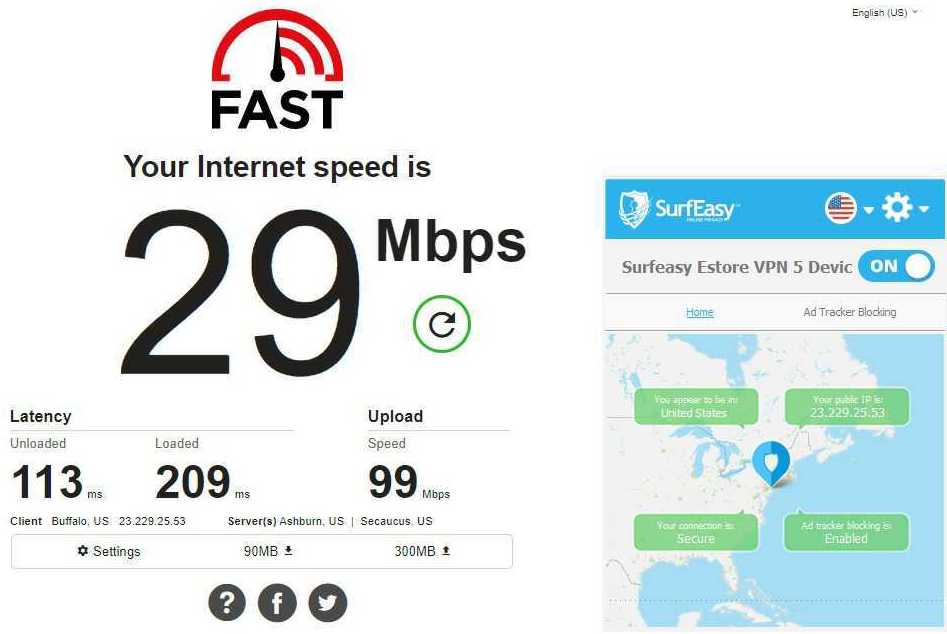Screen dimensions: 947x634
Task: Click the FAST speedometer logo
Action: (x=277, y=69)
